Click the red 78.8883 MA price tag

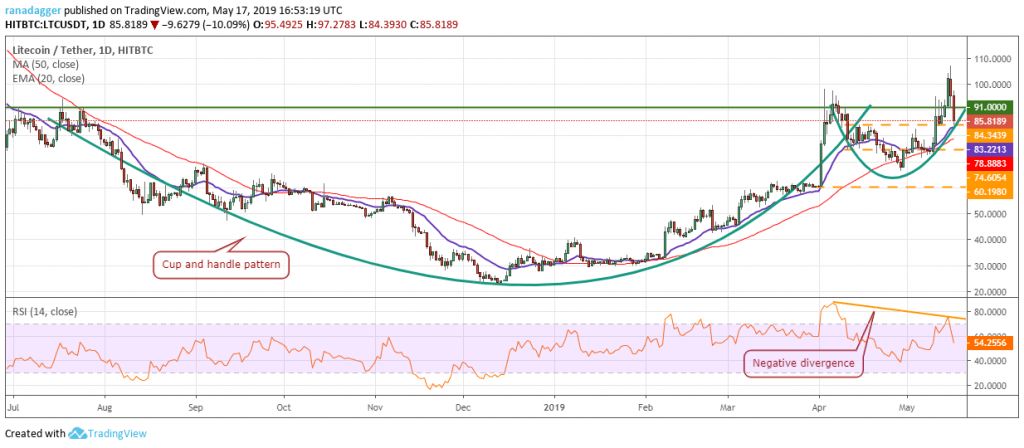click(988, 163)
